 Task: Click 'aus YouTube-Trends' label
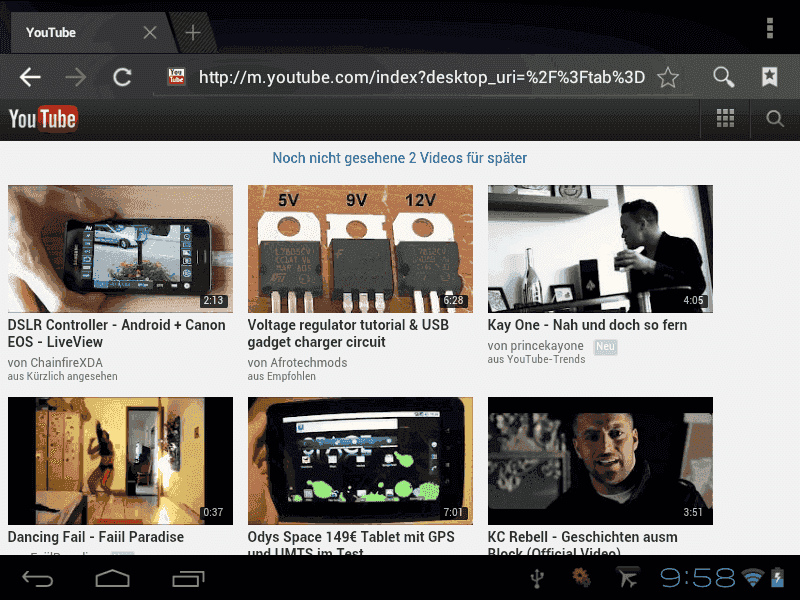click(x=536, y=359)
